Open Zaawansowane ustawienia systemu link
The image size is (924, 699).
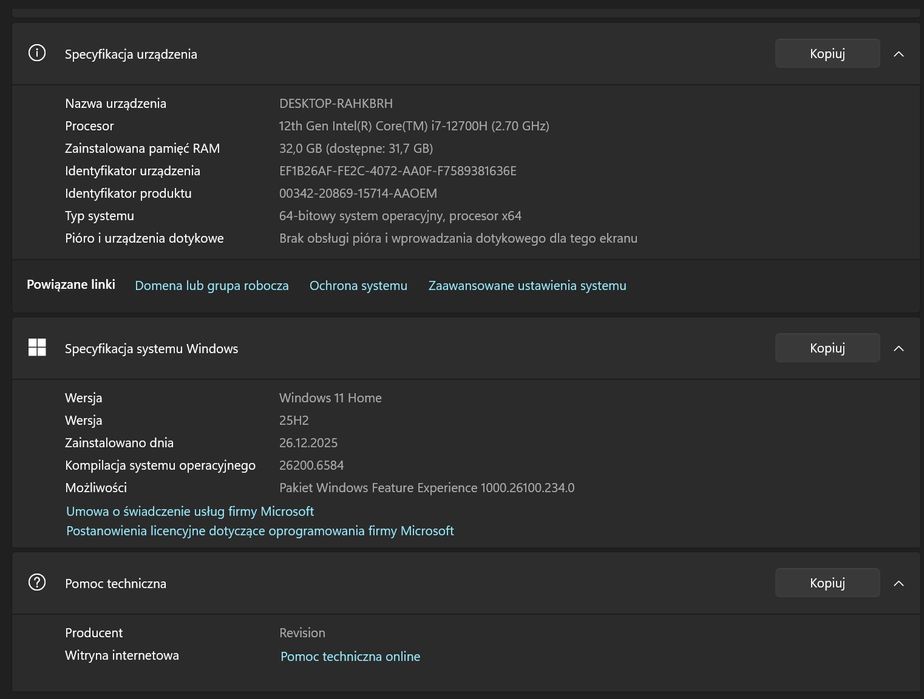(527, 286)
